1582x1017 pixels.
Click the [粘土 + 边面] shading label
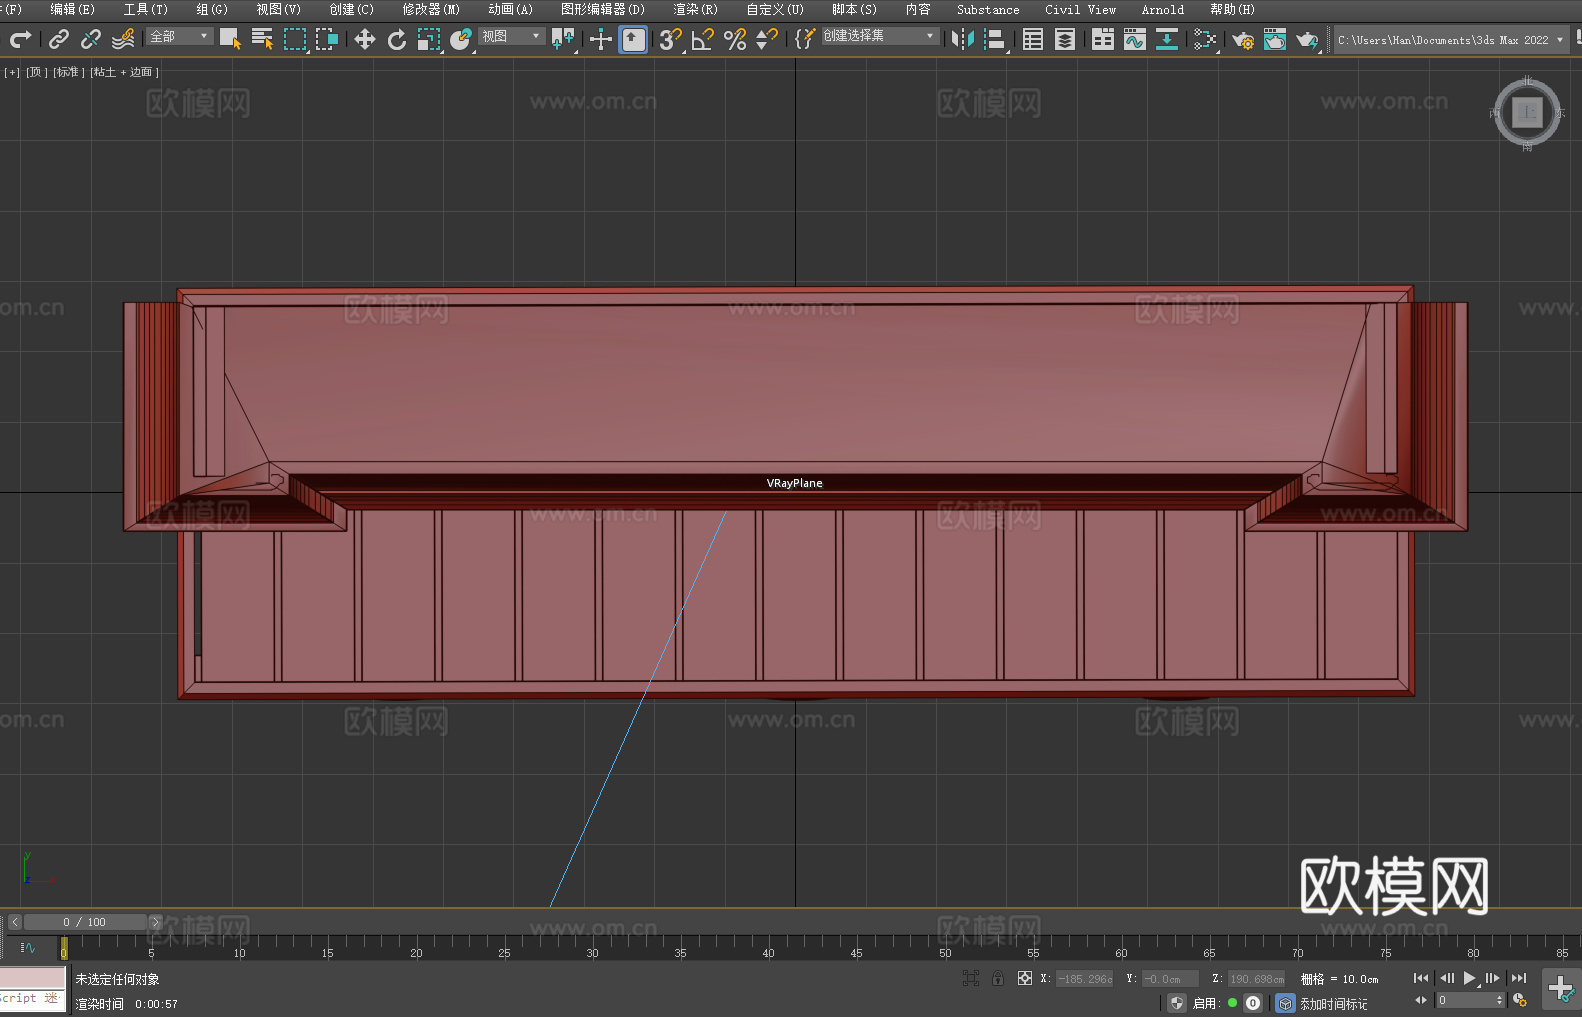125,72
